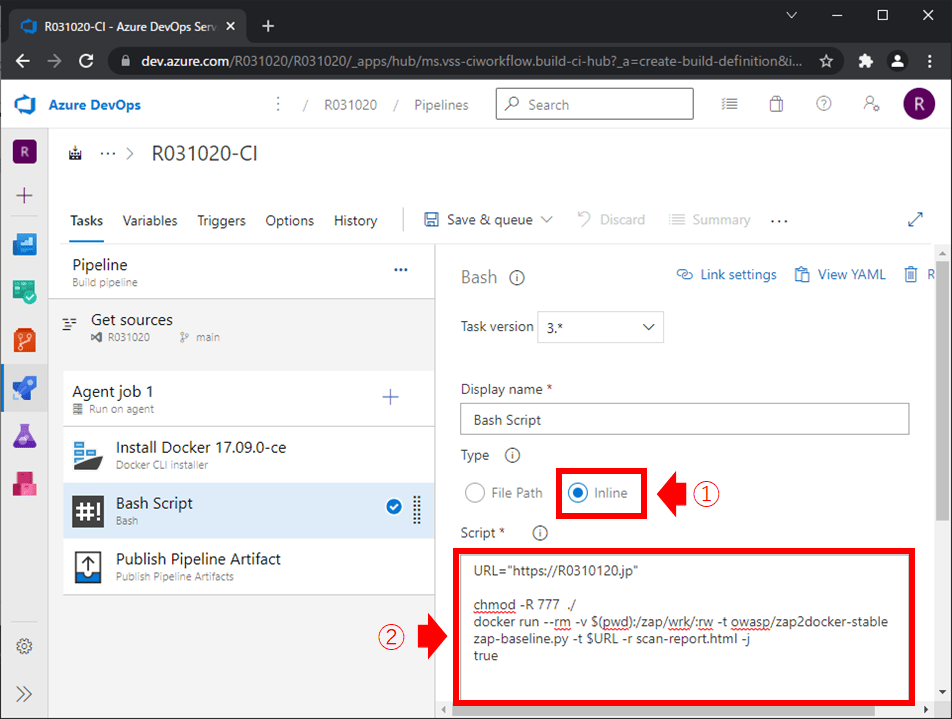Open the Chrome three-dot menu

click(x=930, y=61)
